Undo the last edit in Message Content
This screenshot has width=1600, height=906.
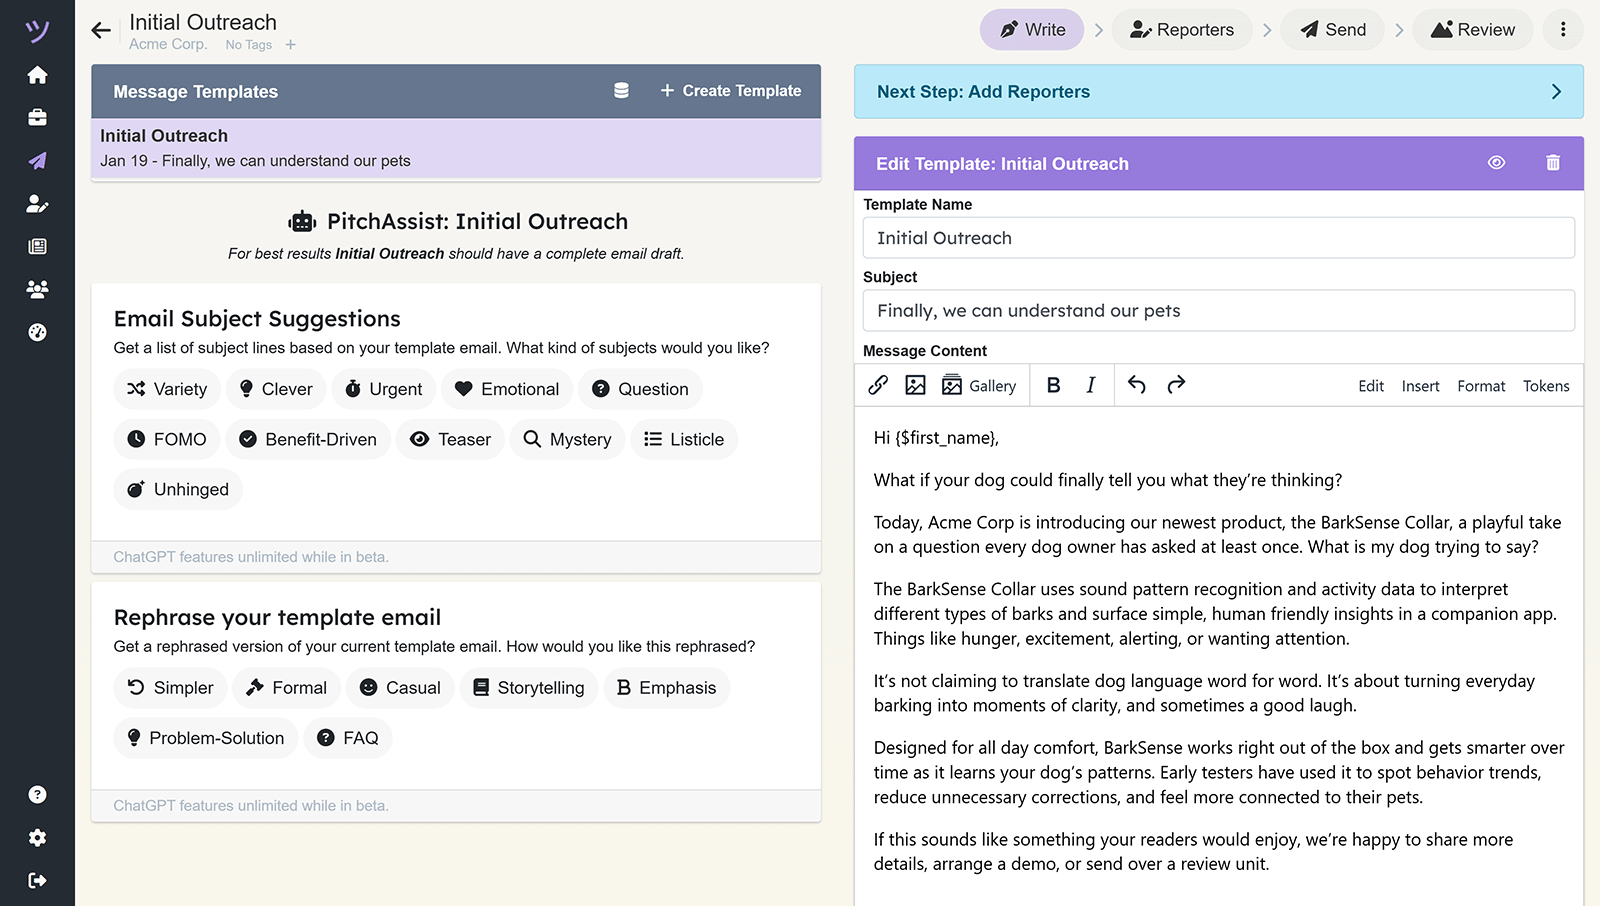click(1136, 384)
